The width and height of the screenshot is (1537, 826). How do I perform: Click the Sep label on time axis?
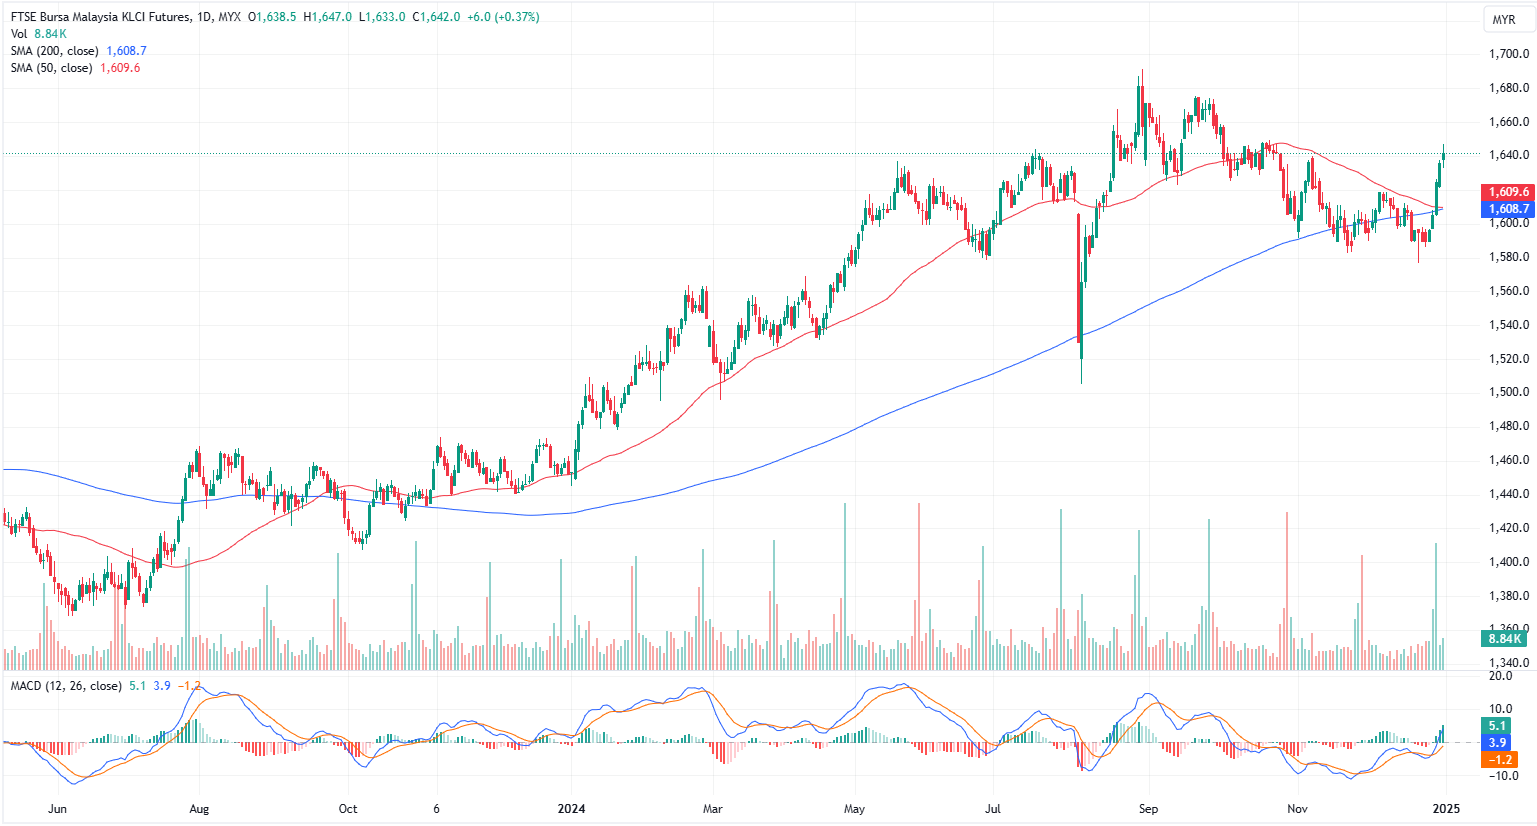pyautogui.click(x=1148, y=808)
